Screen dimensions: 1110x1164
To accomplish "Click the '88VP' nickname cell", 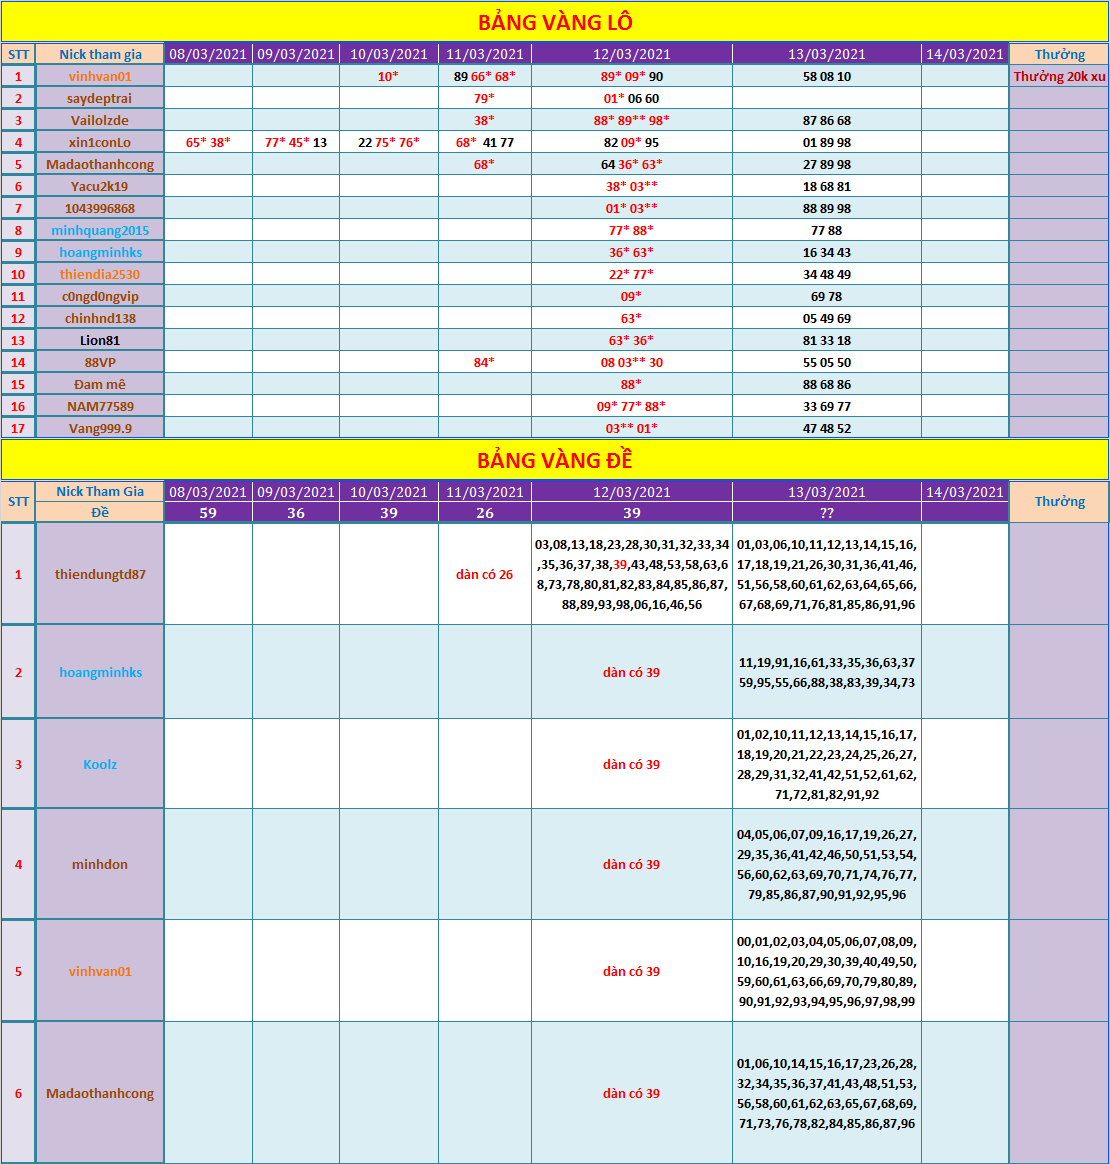I will [100, 362].
